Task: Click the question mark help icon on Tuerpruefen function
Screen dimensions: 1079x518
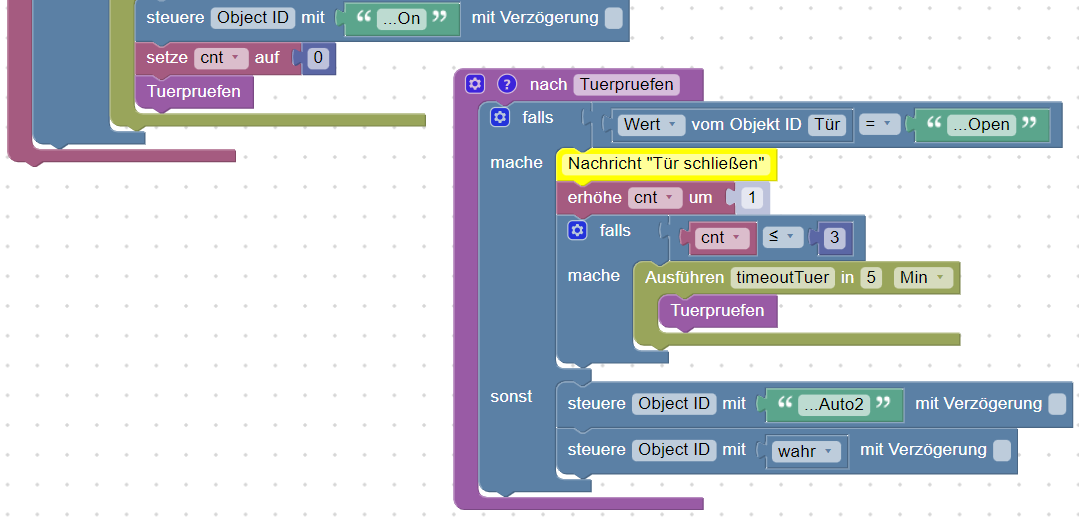Action: point(506,85)
